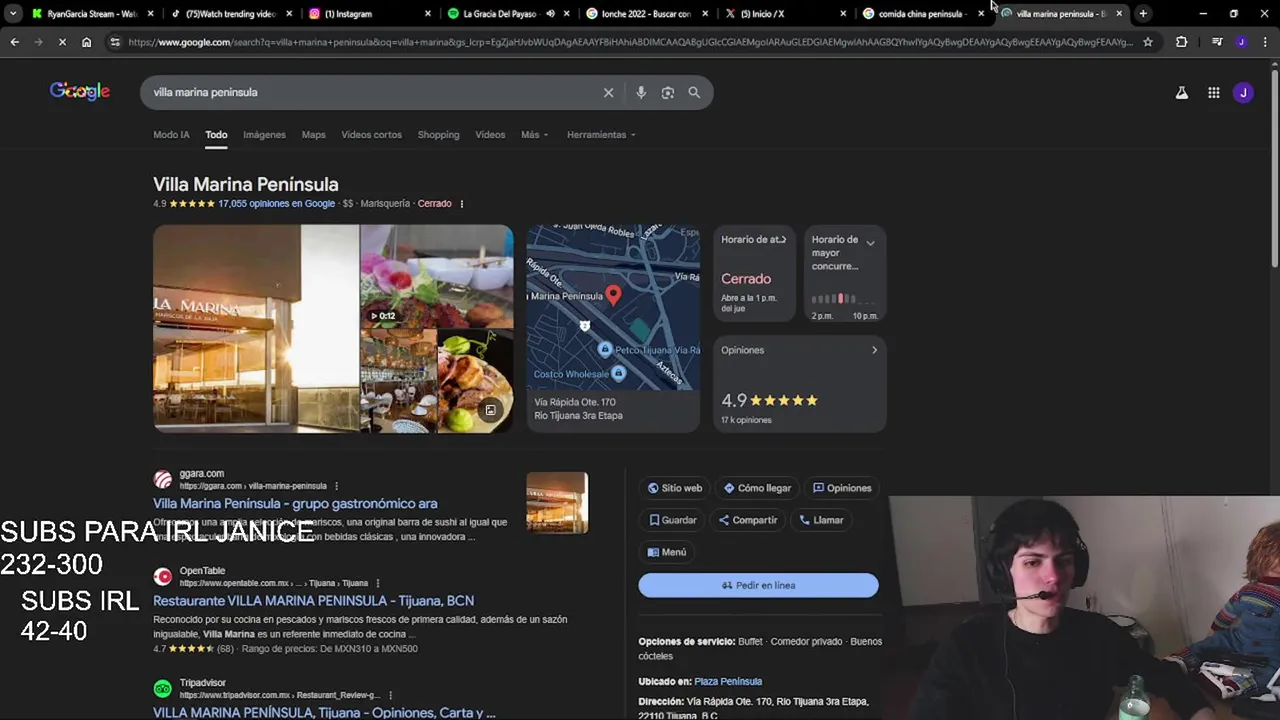Viewport: 1280px width, 720px height.
Task: Select the Videos cortos tab
Action: tap(371, 135)
